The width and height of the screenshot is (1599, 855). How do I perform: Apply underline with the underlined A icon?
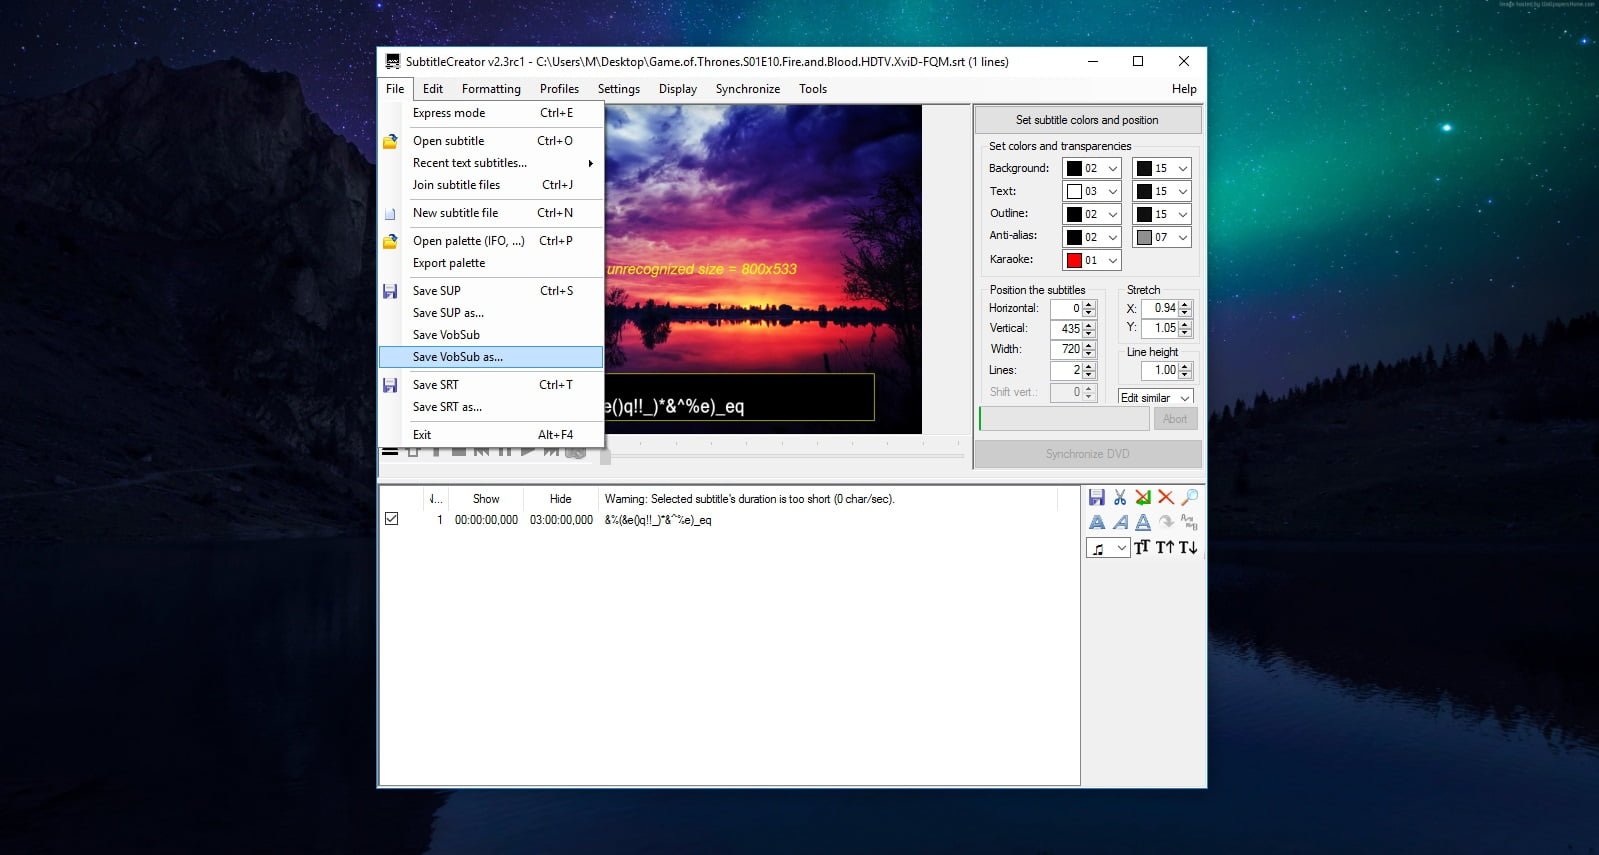pyautogui.click(x=1143, y=522)
